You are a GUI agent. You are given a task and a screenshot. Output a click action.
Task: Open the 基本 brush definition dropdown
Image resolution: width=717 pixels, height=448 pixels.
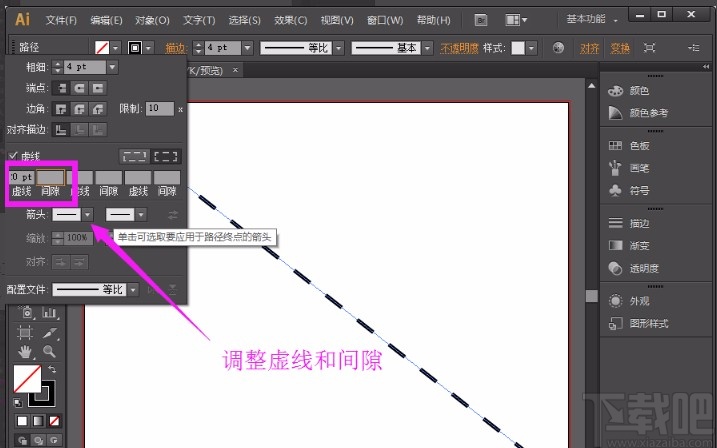click(428, 48)
